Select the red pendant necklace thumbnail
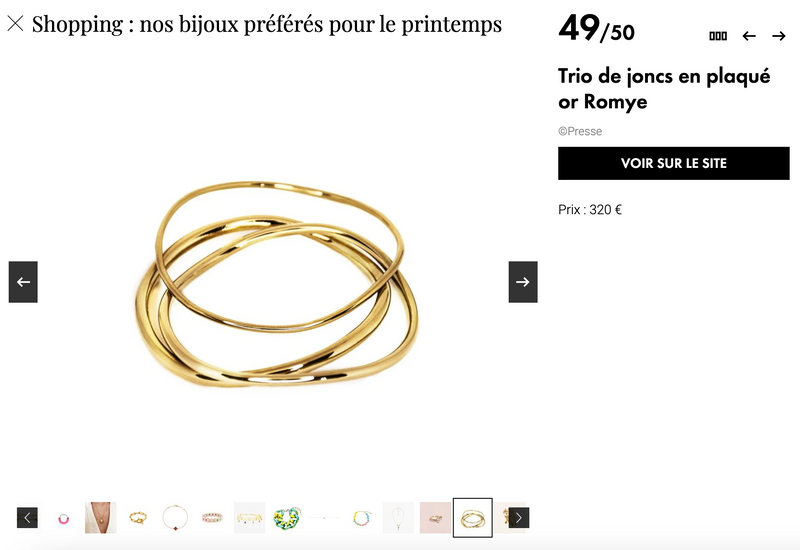 tap(175, 518)
